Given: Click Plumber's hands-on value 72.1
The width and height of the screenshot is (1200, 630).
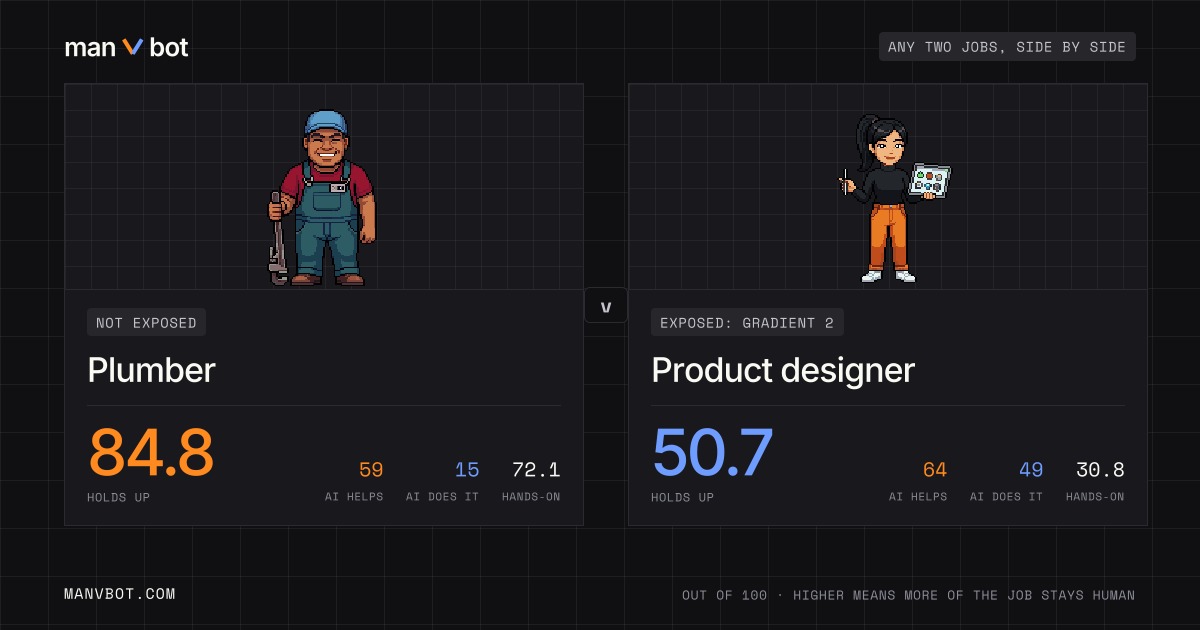Looking at the screenshot, I should tap(536, 470).
